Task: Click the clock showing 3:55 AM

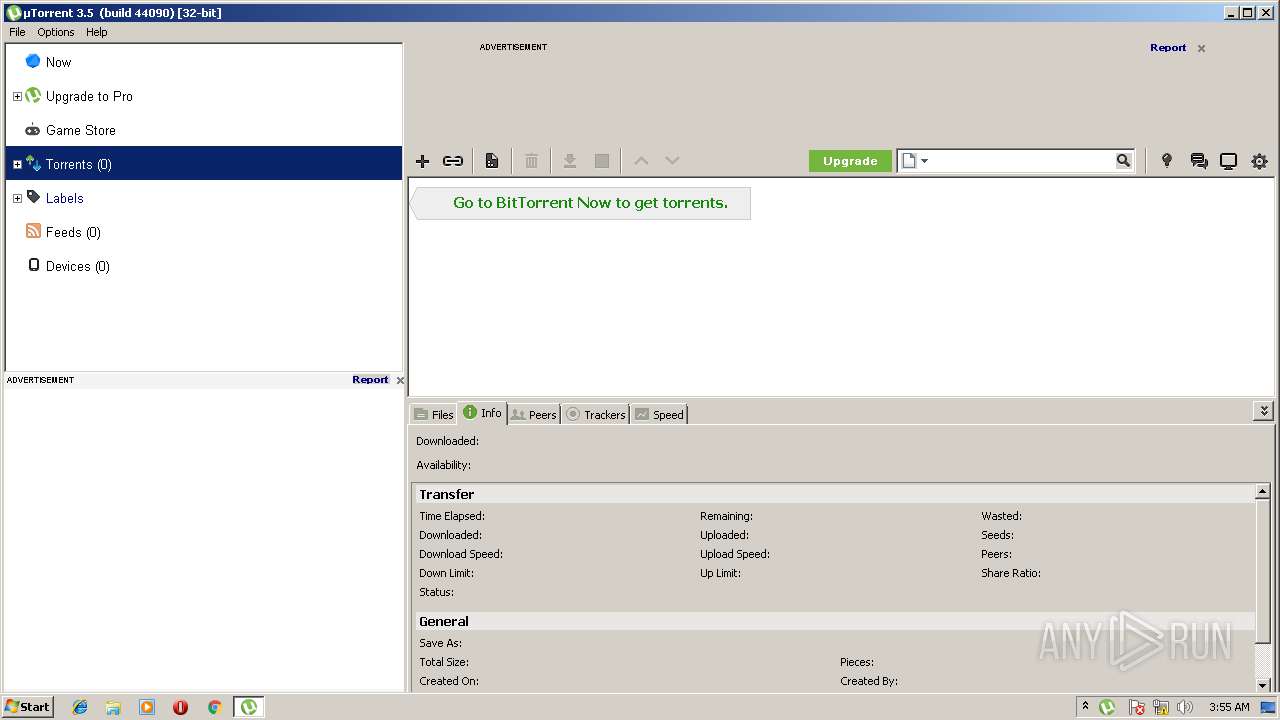Action: pos(1229,707)
